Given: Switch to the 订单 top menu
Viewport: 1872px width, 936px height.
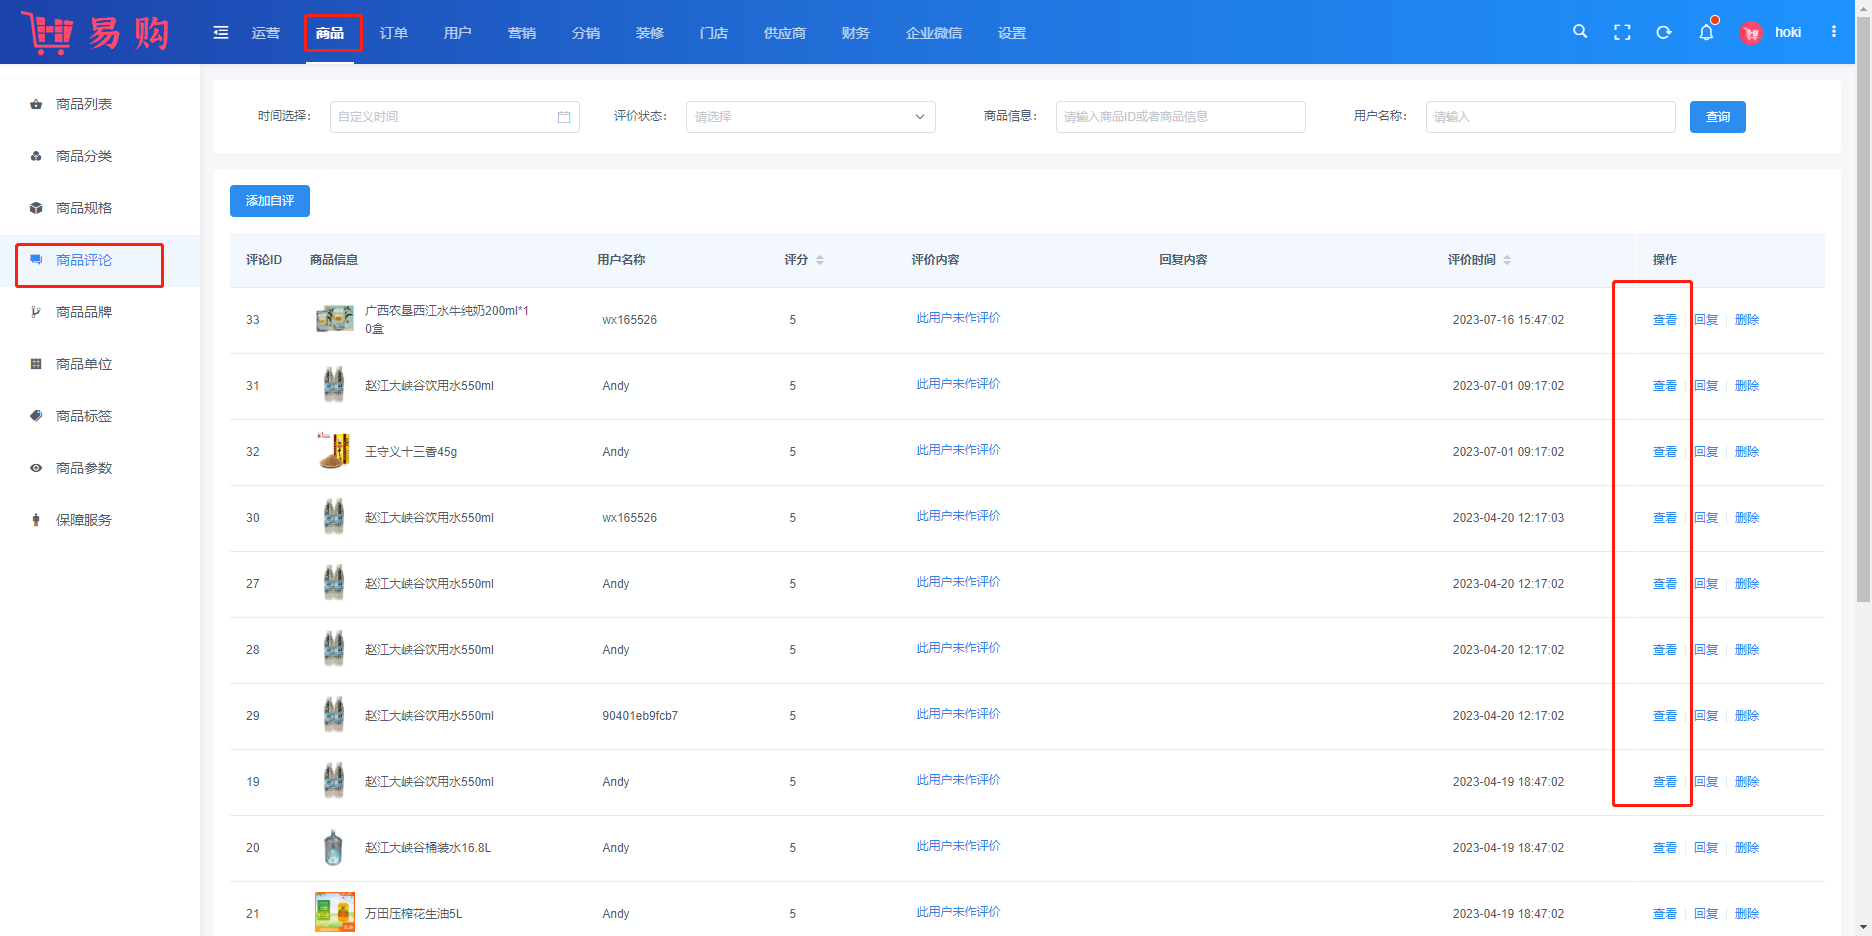Looking at the screenshot, I should [x=394, y=33].
